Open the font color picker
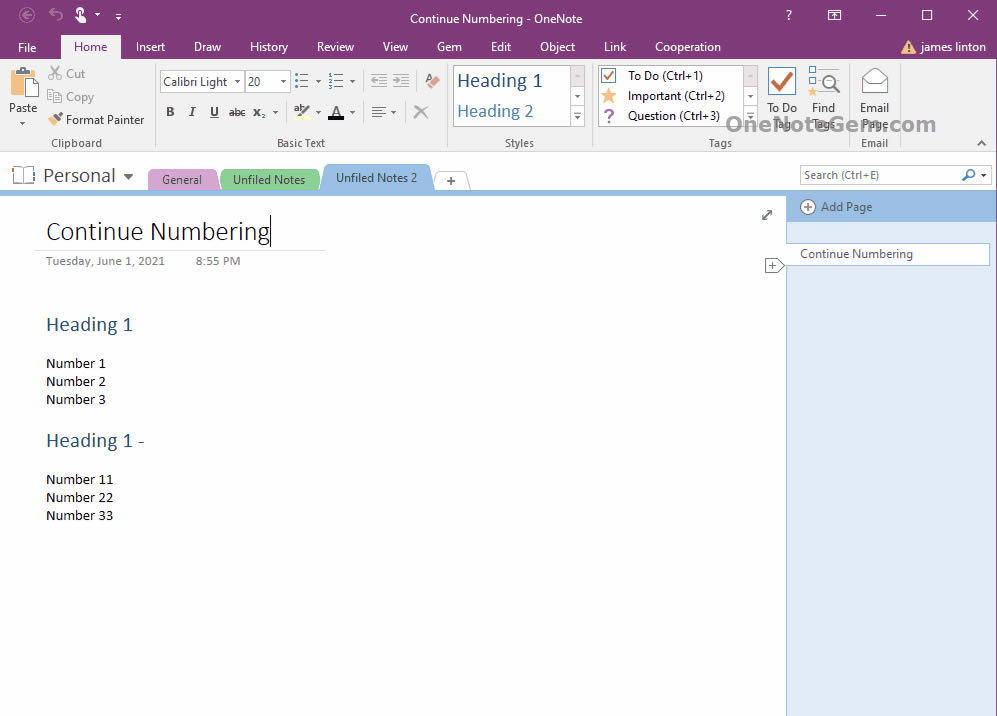 351,112
